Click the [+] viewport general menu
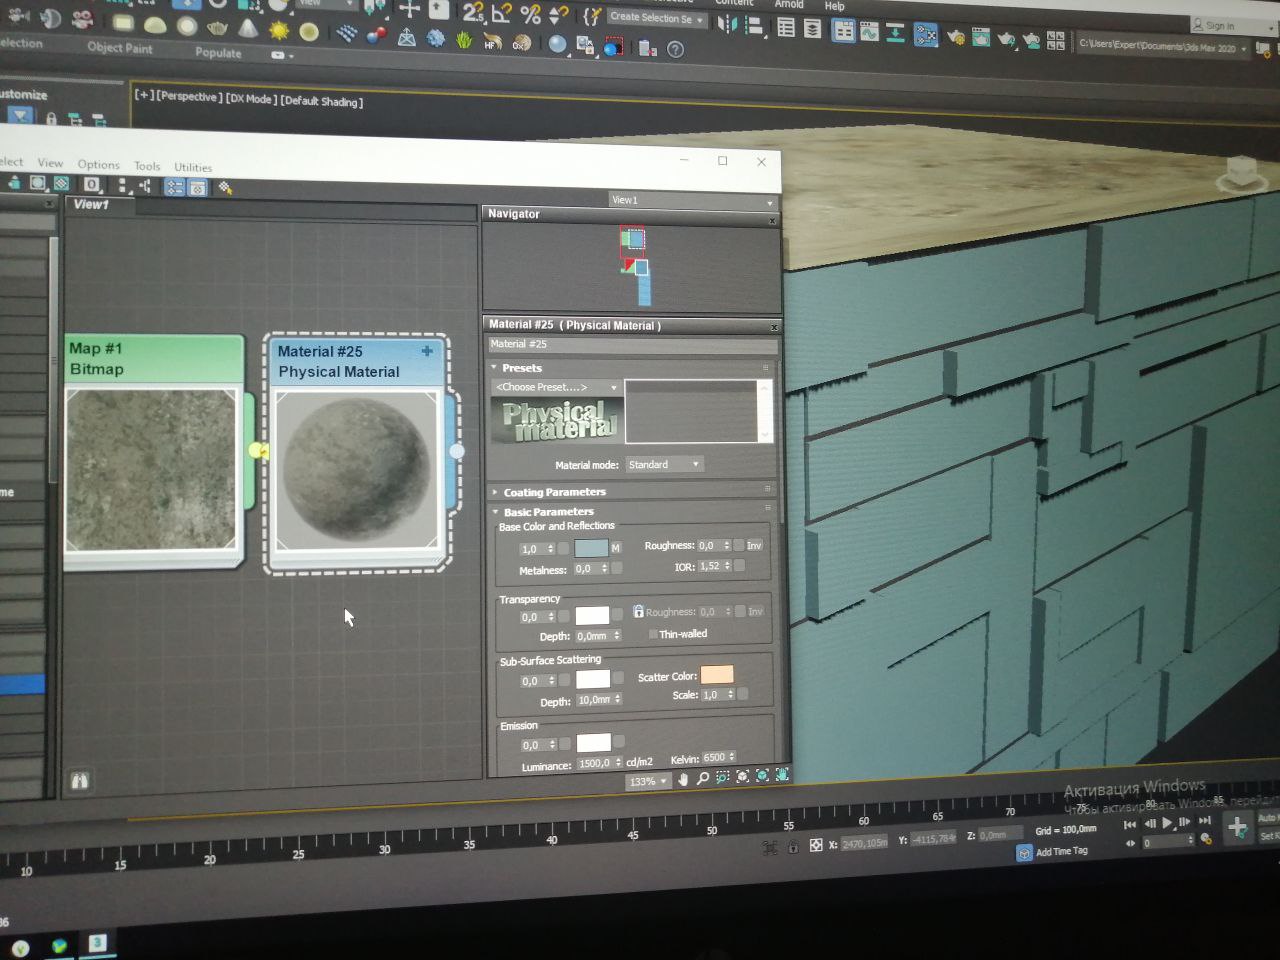 144,94
